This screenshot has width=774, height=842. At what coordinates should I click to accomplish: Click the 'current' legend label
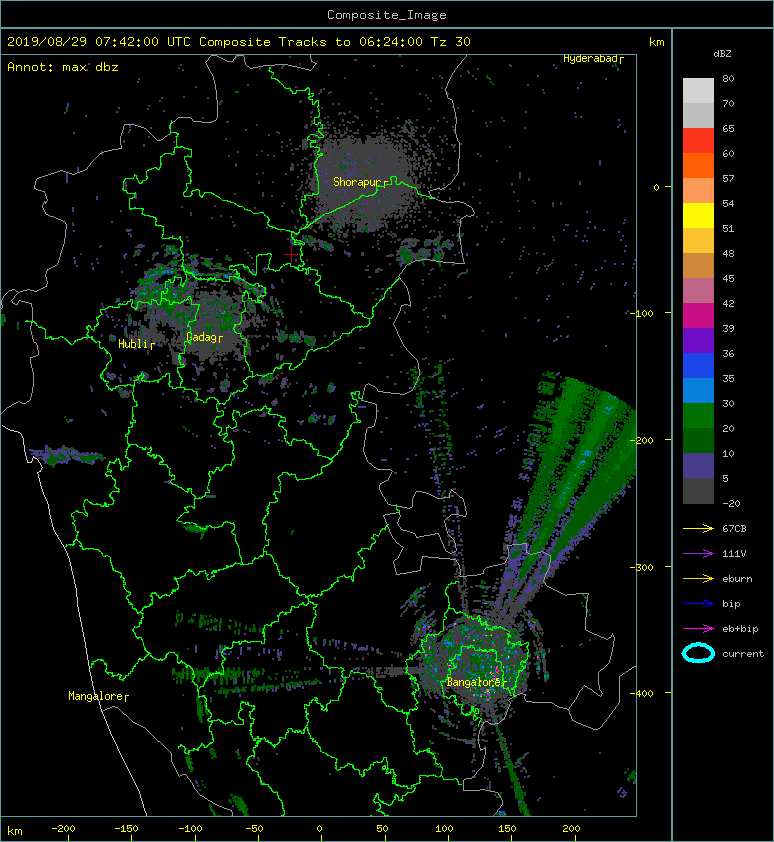[x=743, y=654]
